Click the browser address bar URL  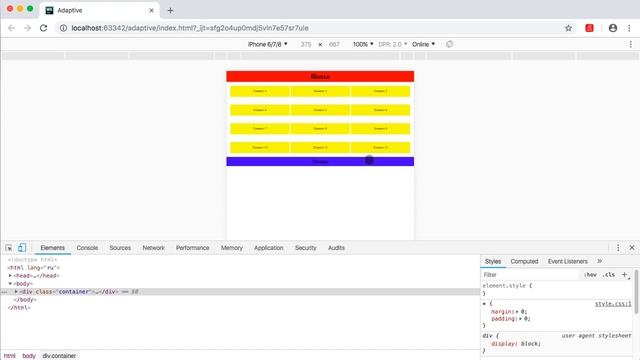click(x=190, y=28)
